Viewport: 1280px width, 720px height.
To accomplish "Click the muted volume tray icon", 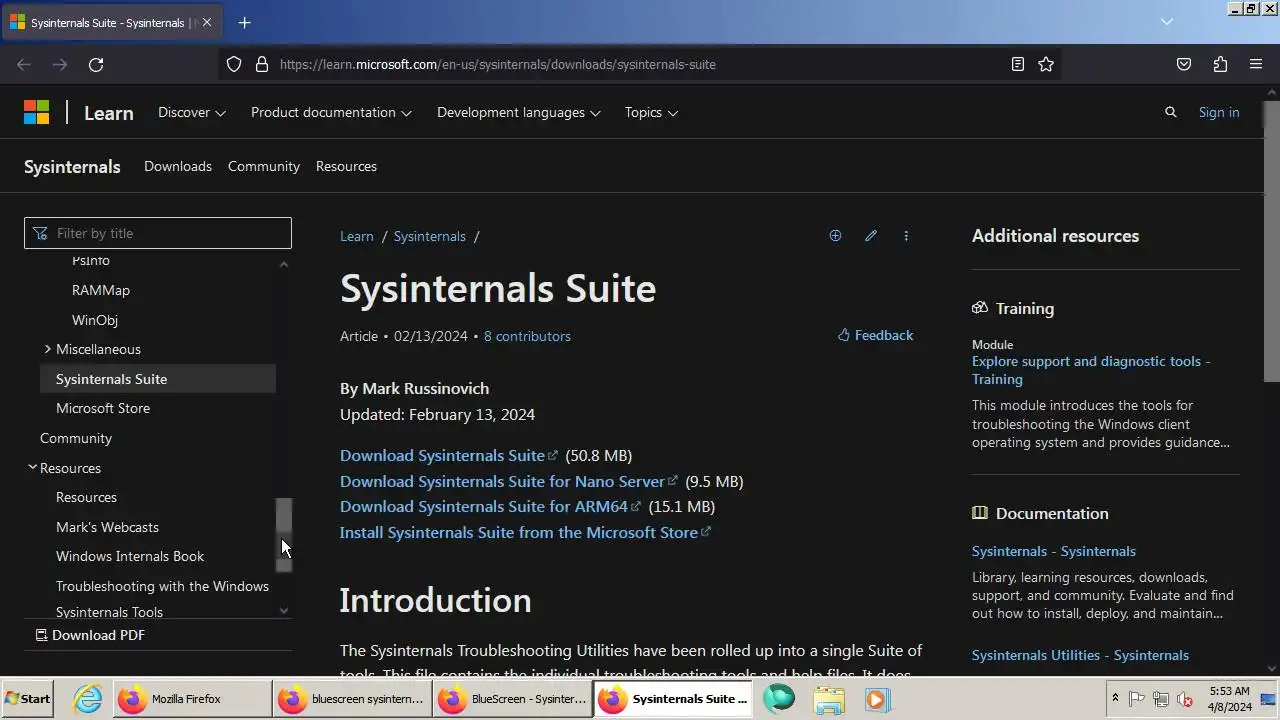I will [1185, 699].
